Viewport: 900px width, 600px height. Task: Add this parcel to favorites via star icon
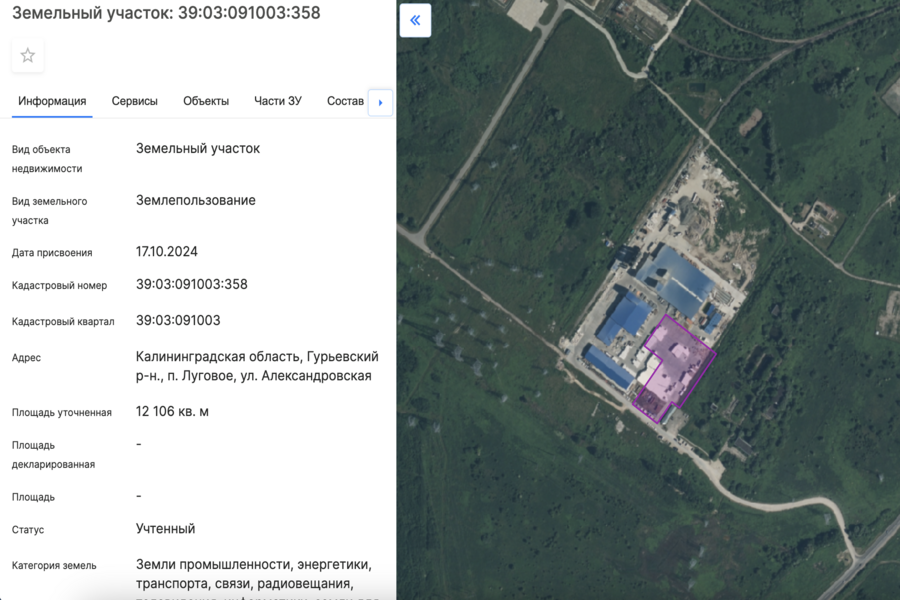[x=27, y=56]
